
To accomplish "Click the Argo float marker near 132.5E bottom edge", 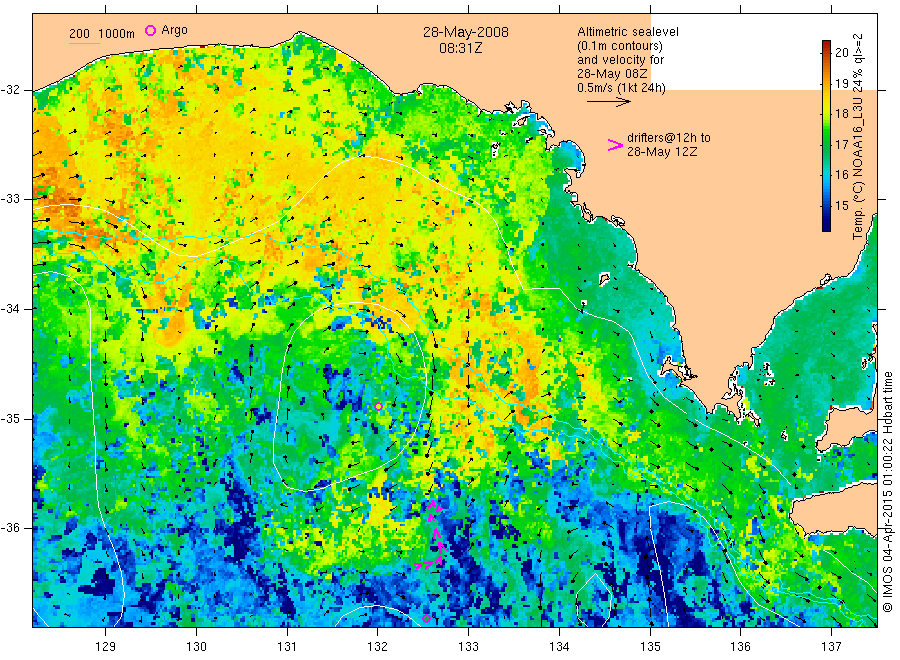I will tap(426, 618).
